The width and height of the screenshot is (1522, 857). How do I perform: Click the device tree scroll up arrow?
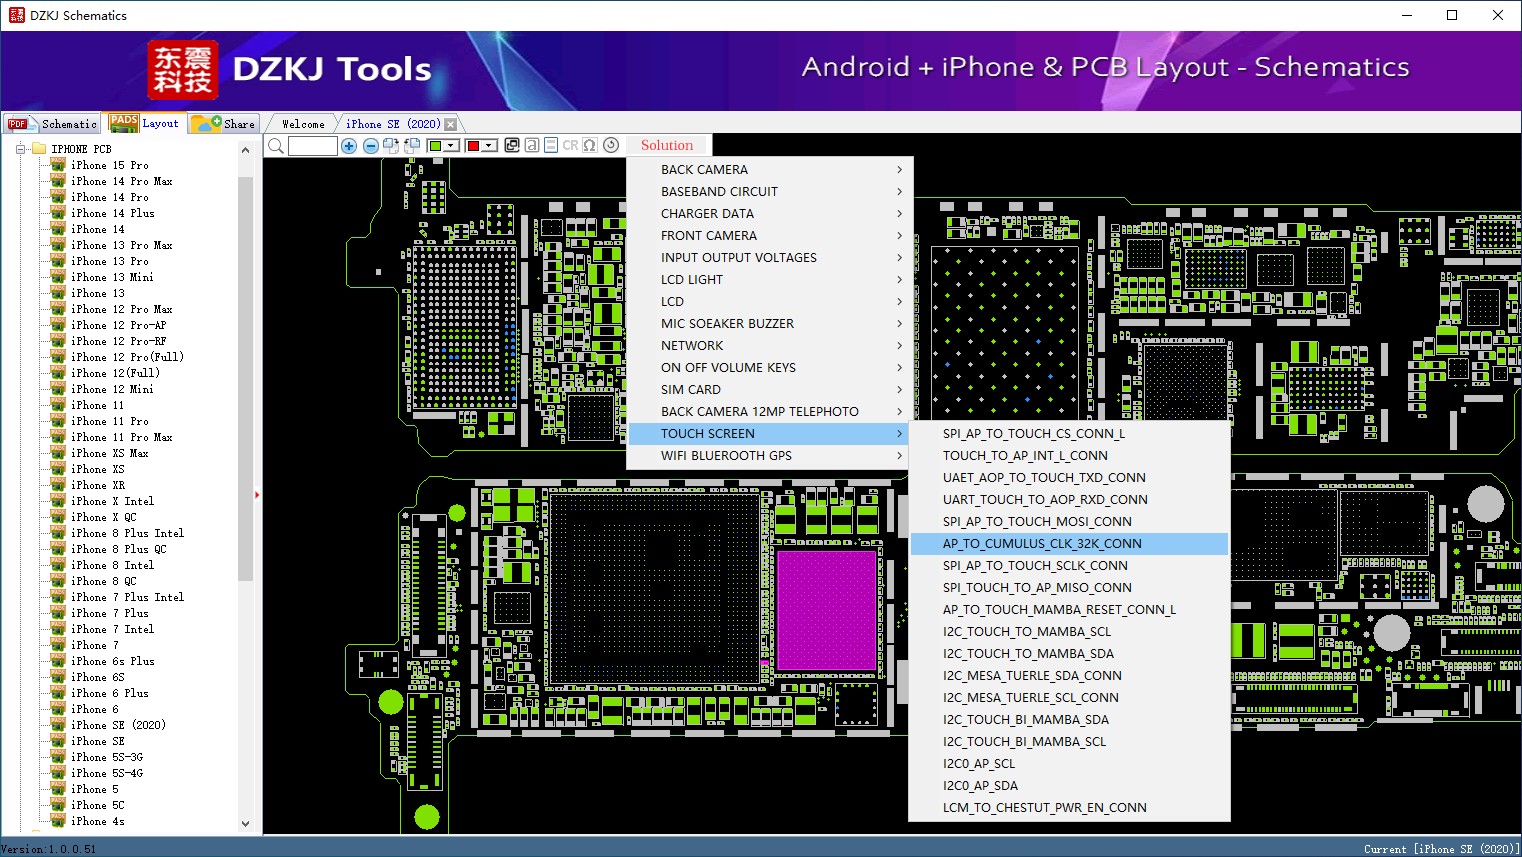point(246,150)
